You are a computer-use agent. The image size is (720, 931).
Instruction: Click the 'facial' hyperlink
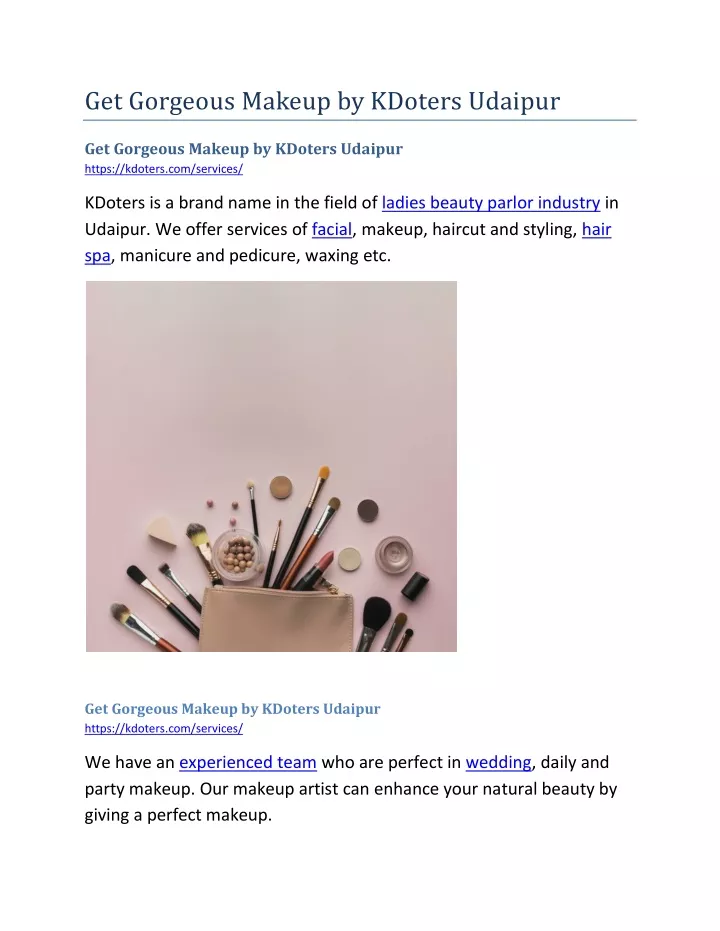point(332,229)
